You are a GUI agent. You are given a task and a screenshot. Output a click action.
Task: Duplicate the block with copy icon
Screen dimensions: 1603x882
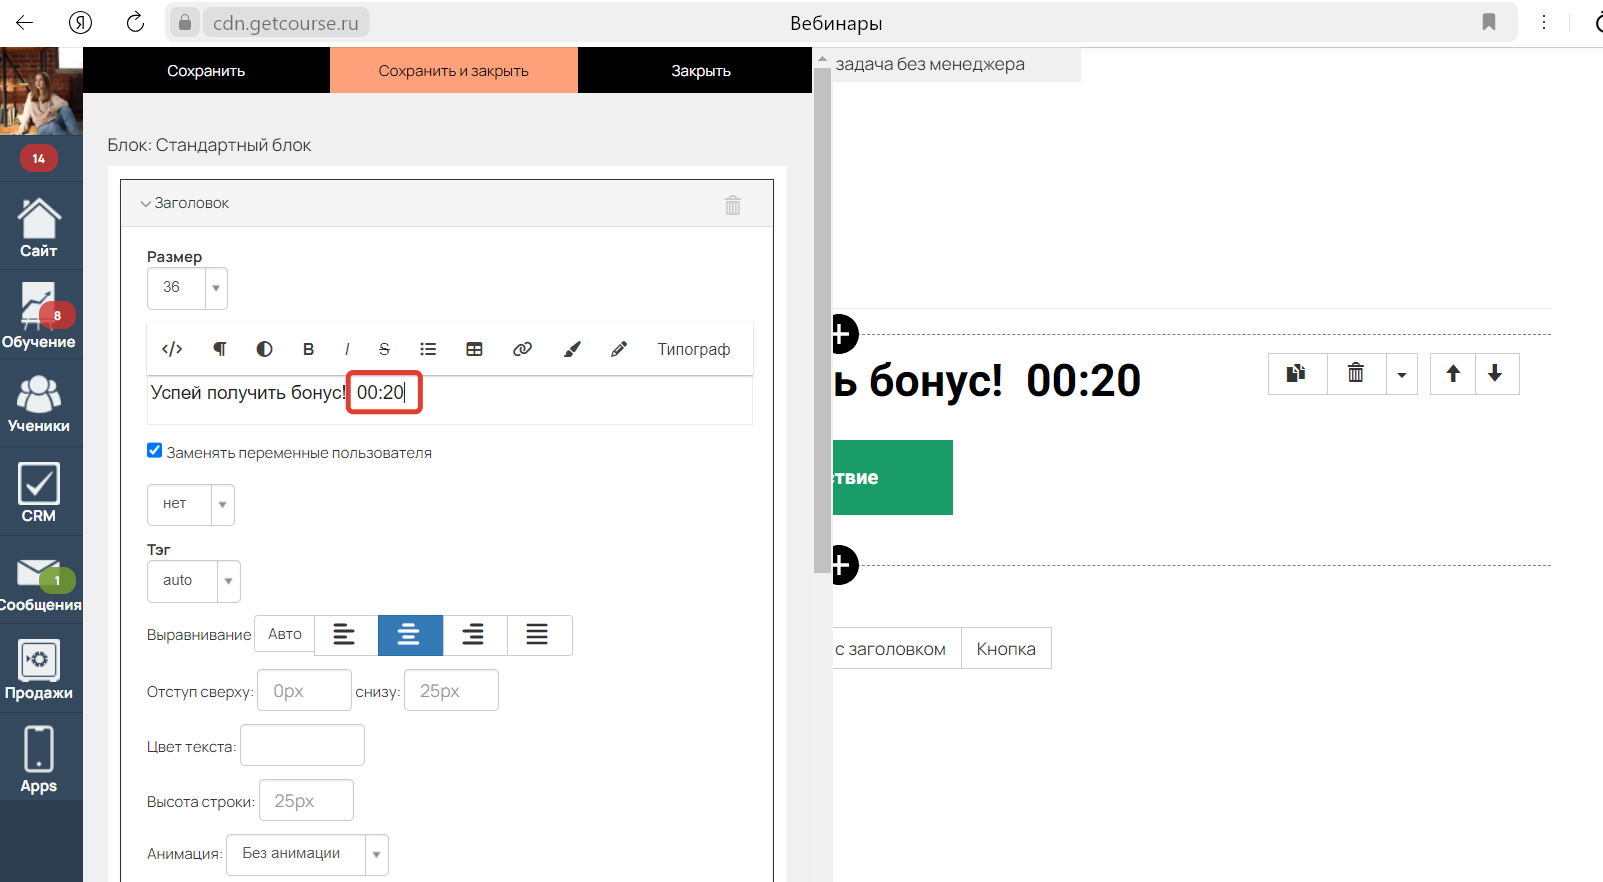click(1297, 374)
